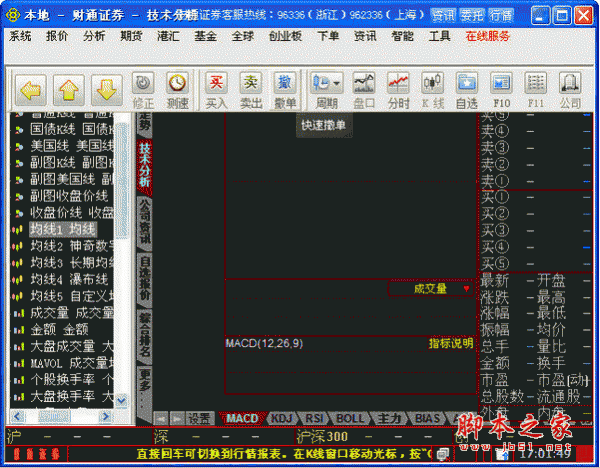Select the 主力 indicator tab

[x=388, y=418]
